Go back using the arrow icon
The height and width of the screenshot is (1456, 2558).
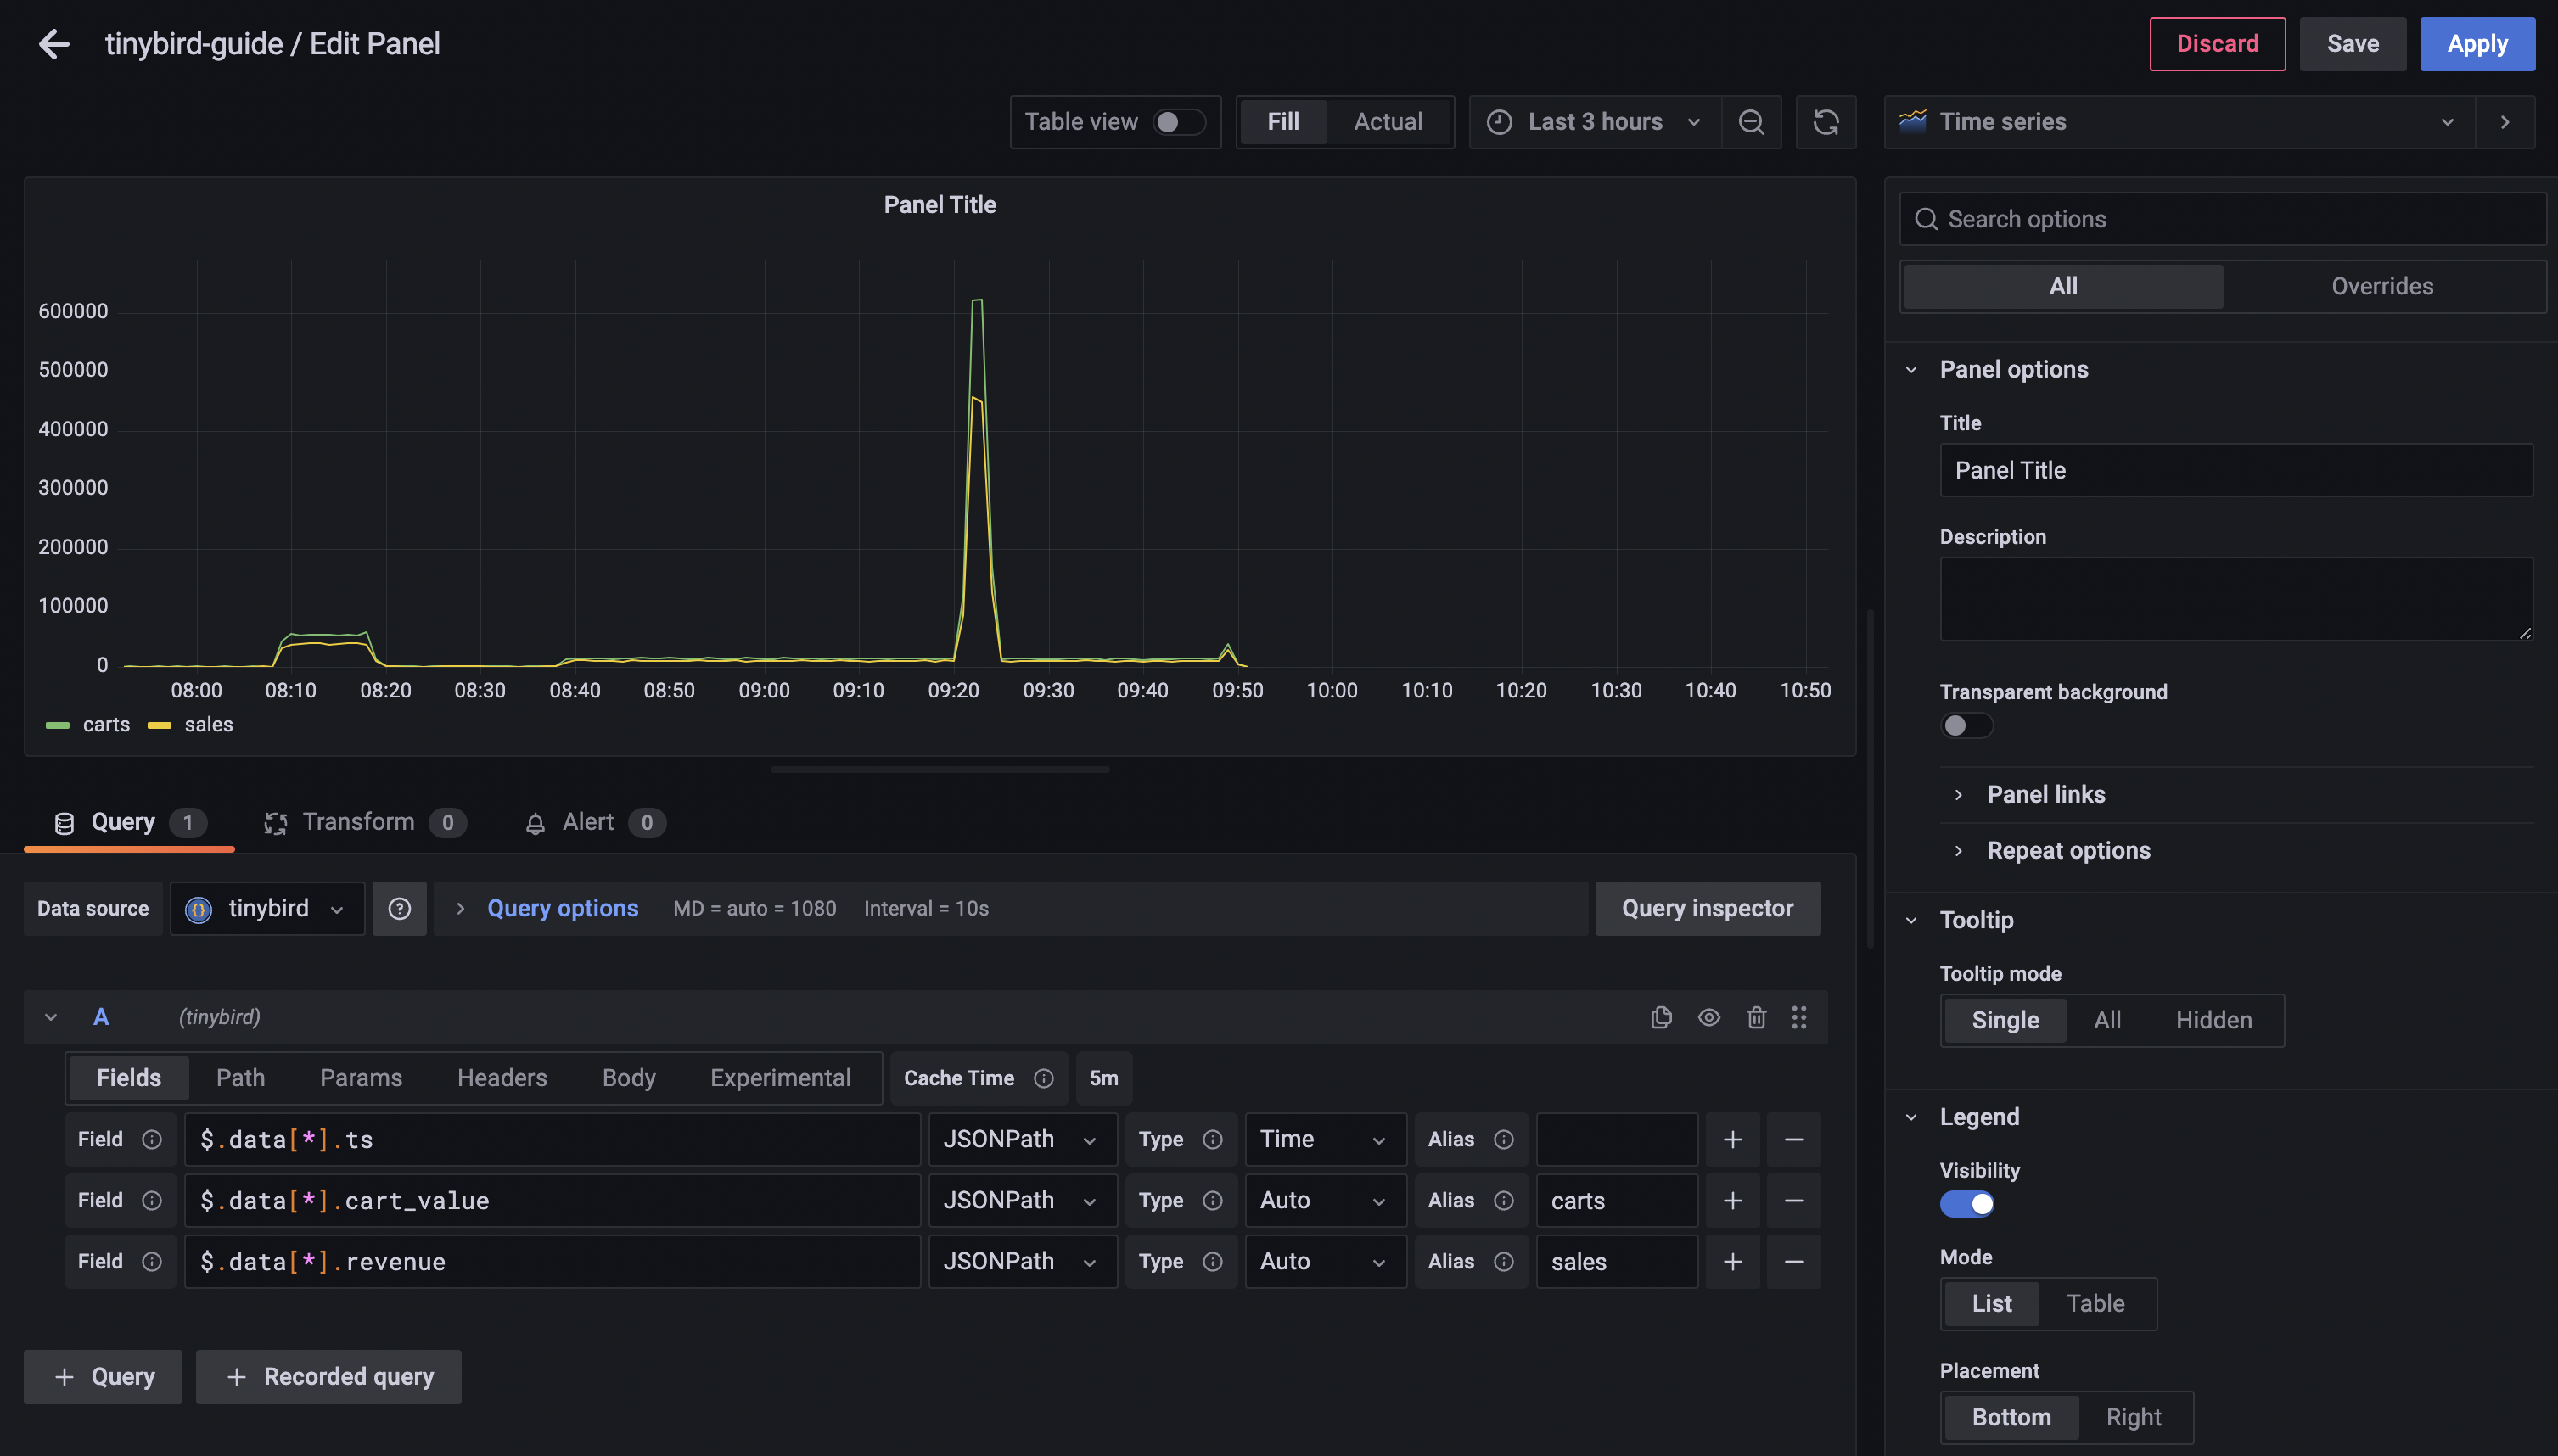[x=54, y=44]
